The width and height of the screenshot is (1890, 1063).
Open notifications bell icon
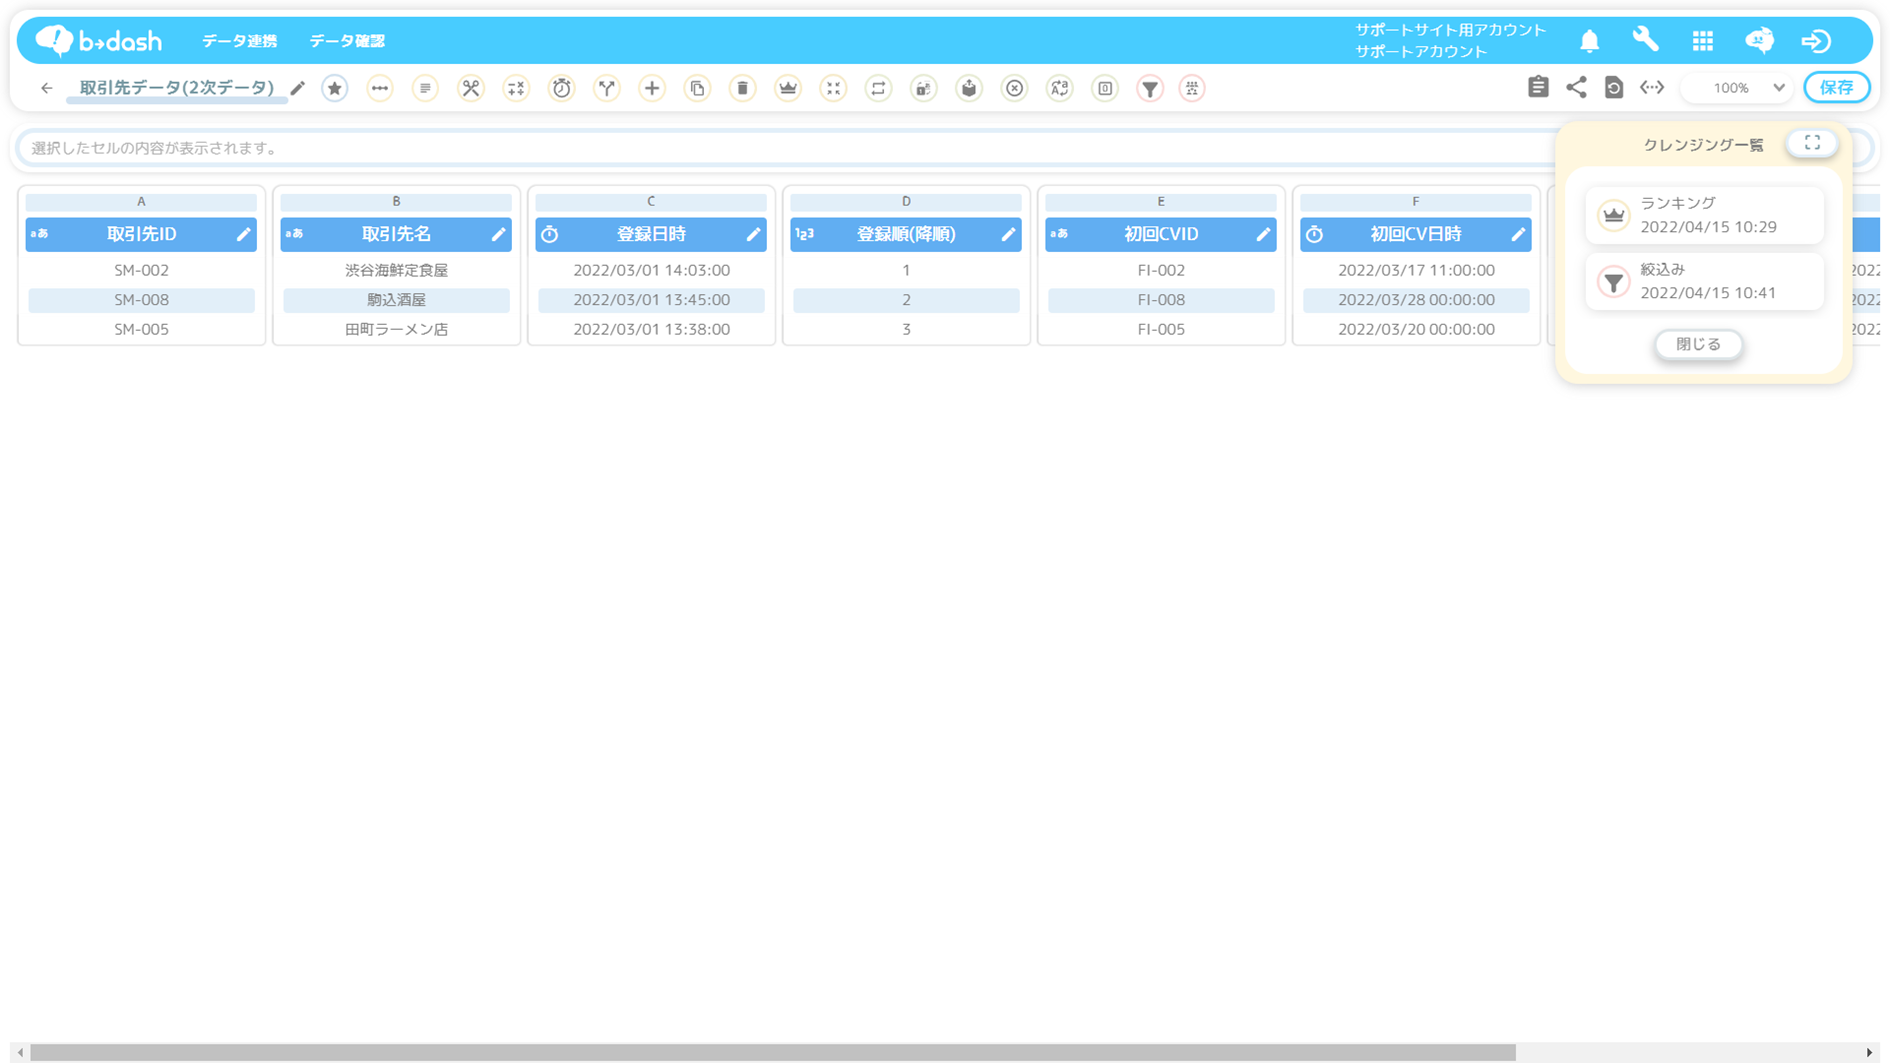pyautogui.click(x=1589, y=41)
